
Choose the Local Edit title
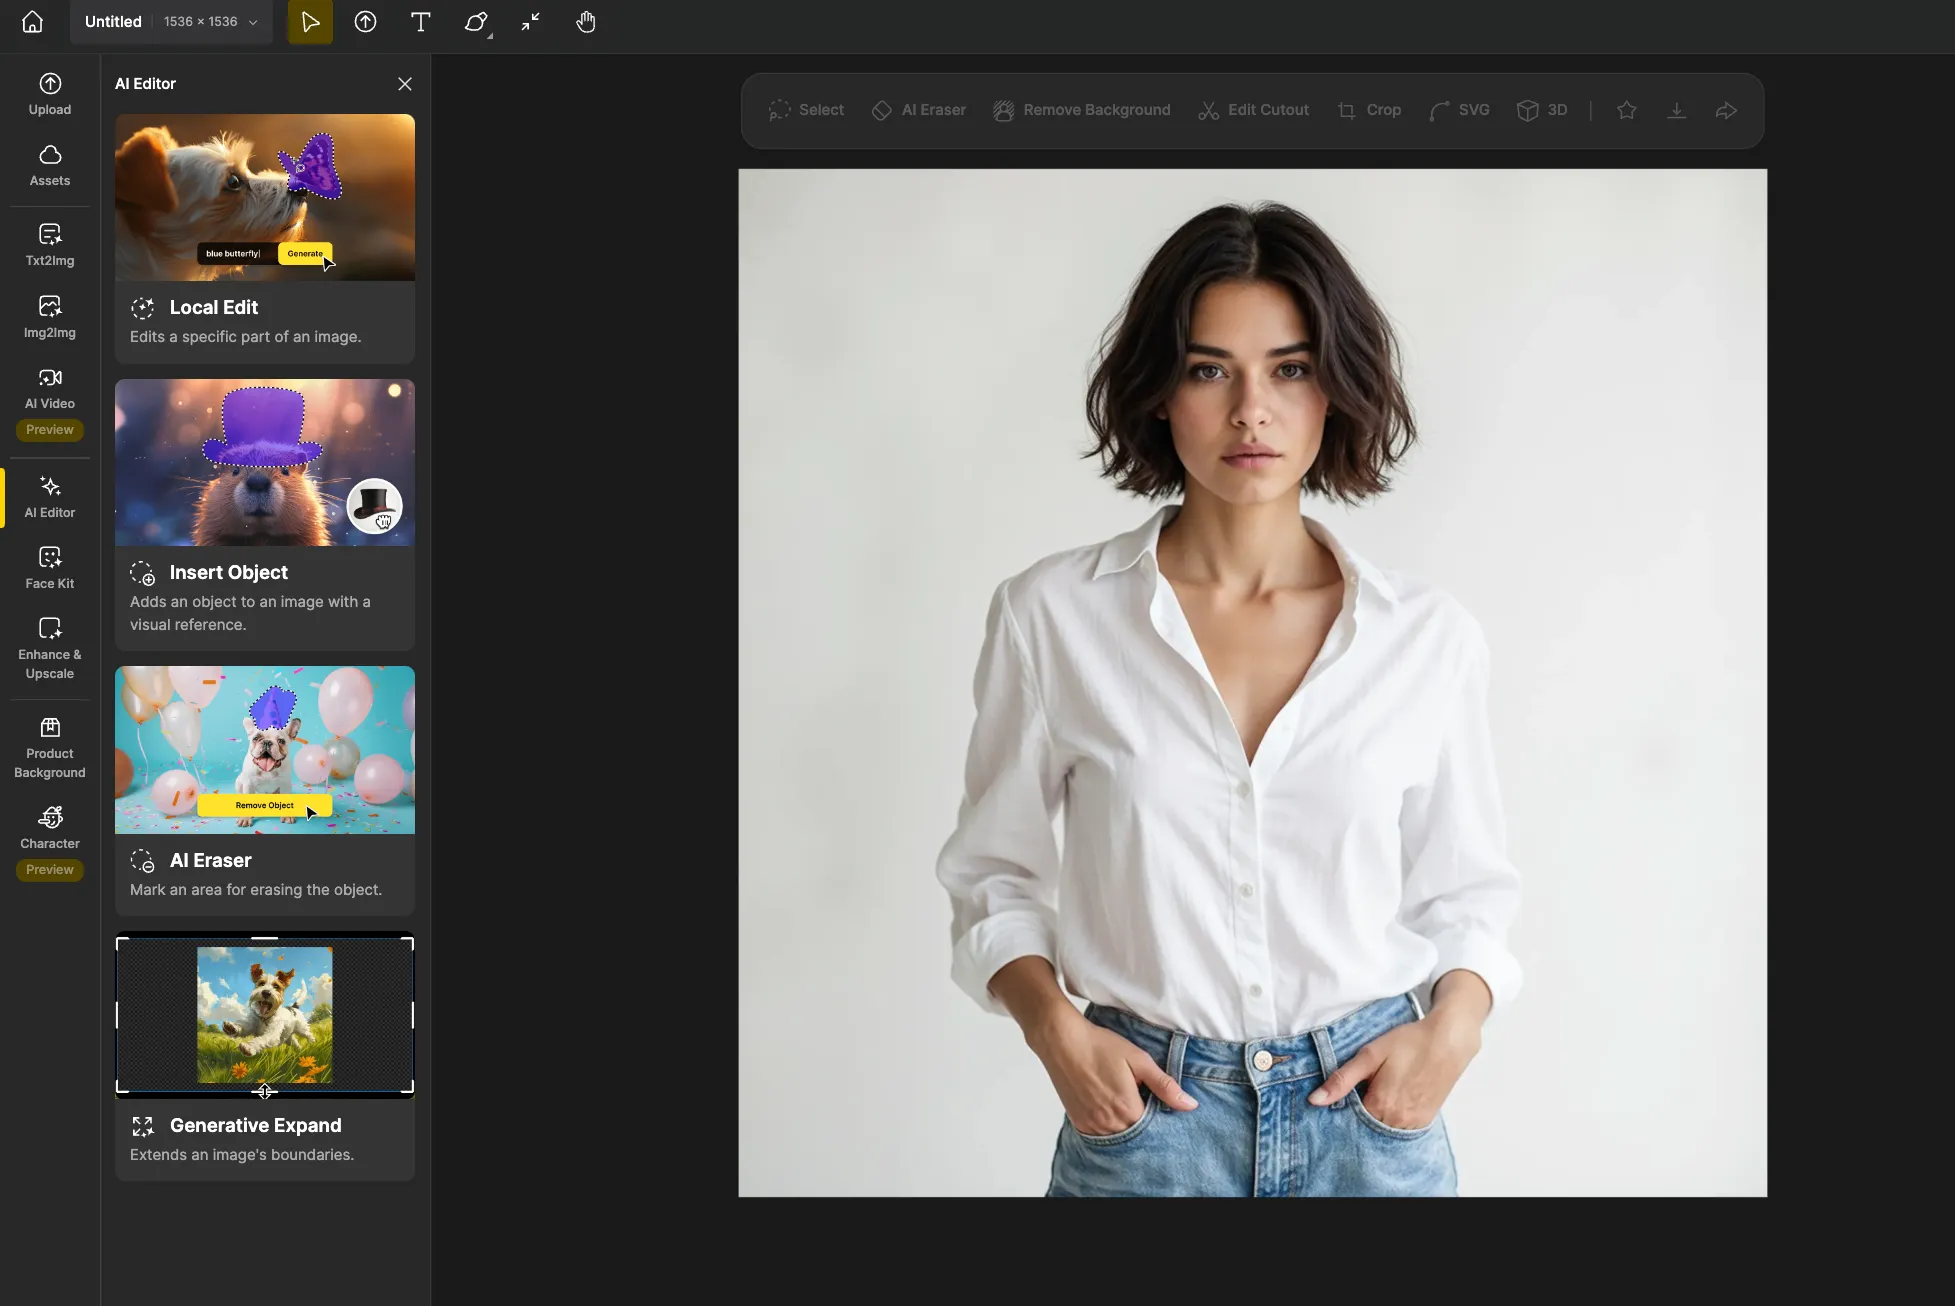[214, 307]
